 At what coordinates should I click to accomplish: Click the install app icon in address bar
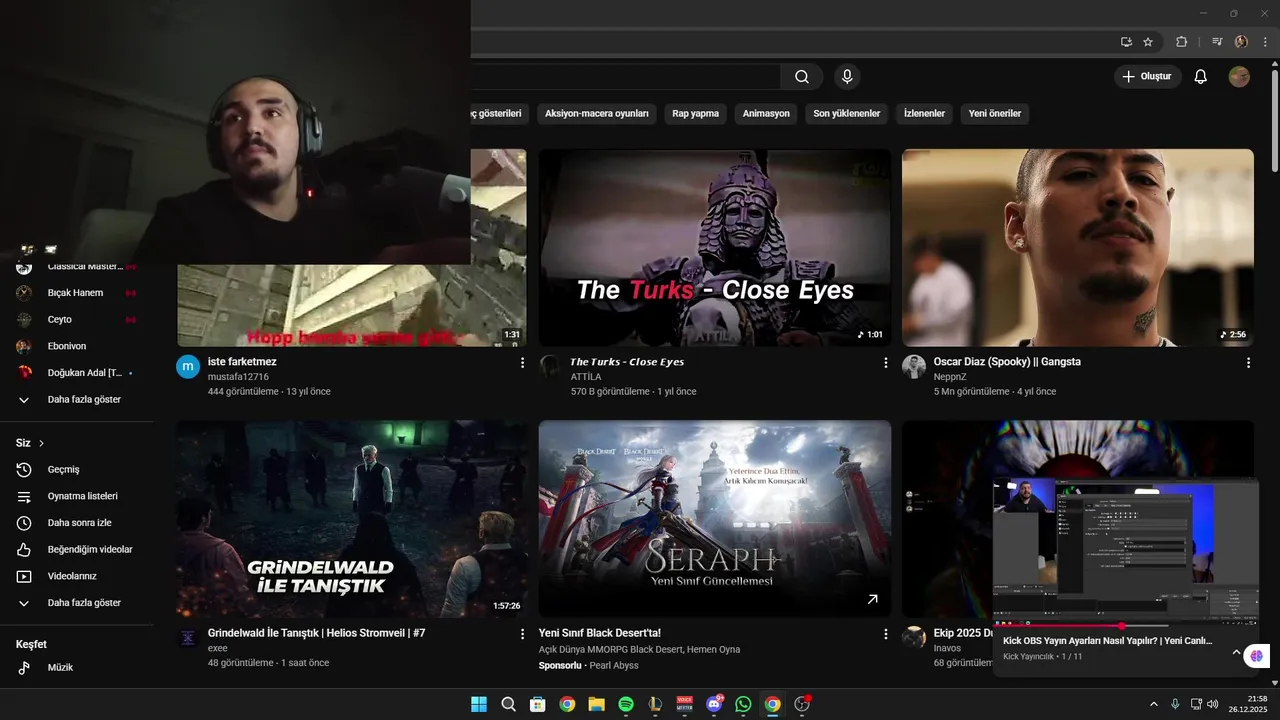click(x=1126, y=42)
